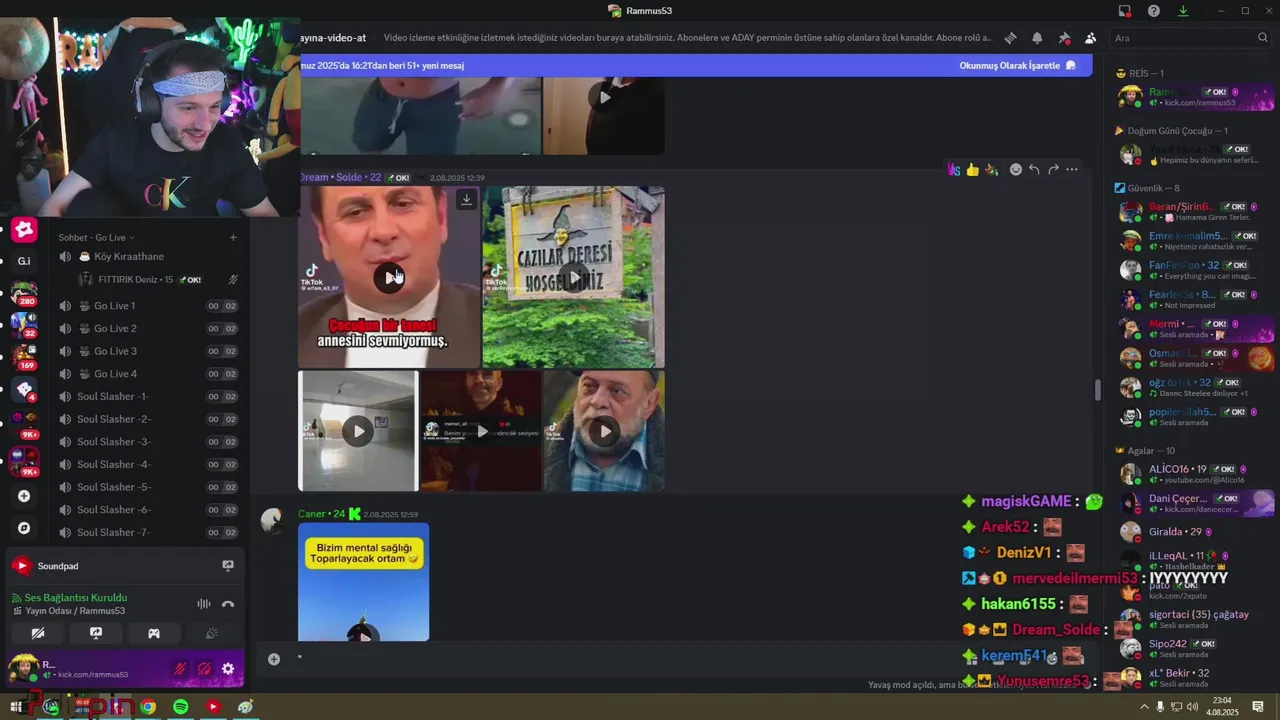Image resolution: width=1280 pixels, height=720 pixels.
Task: Open pinned messages icon
Action: click(1064, 38)
